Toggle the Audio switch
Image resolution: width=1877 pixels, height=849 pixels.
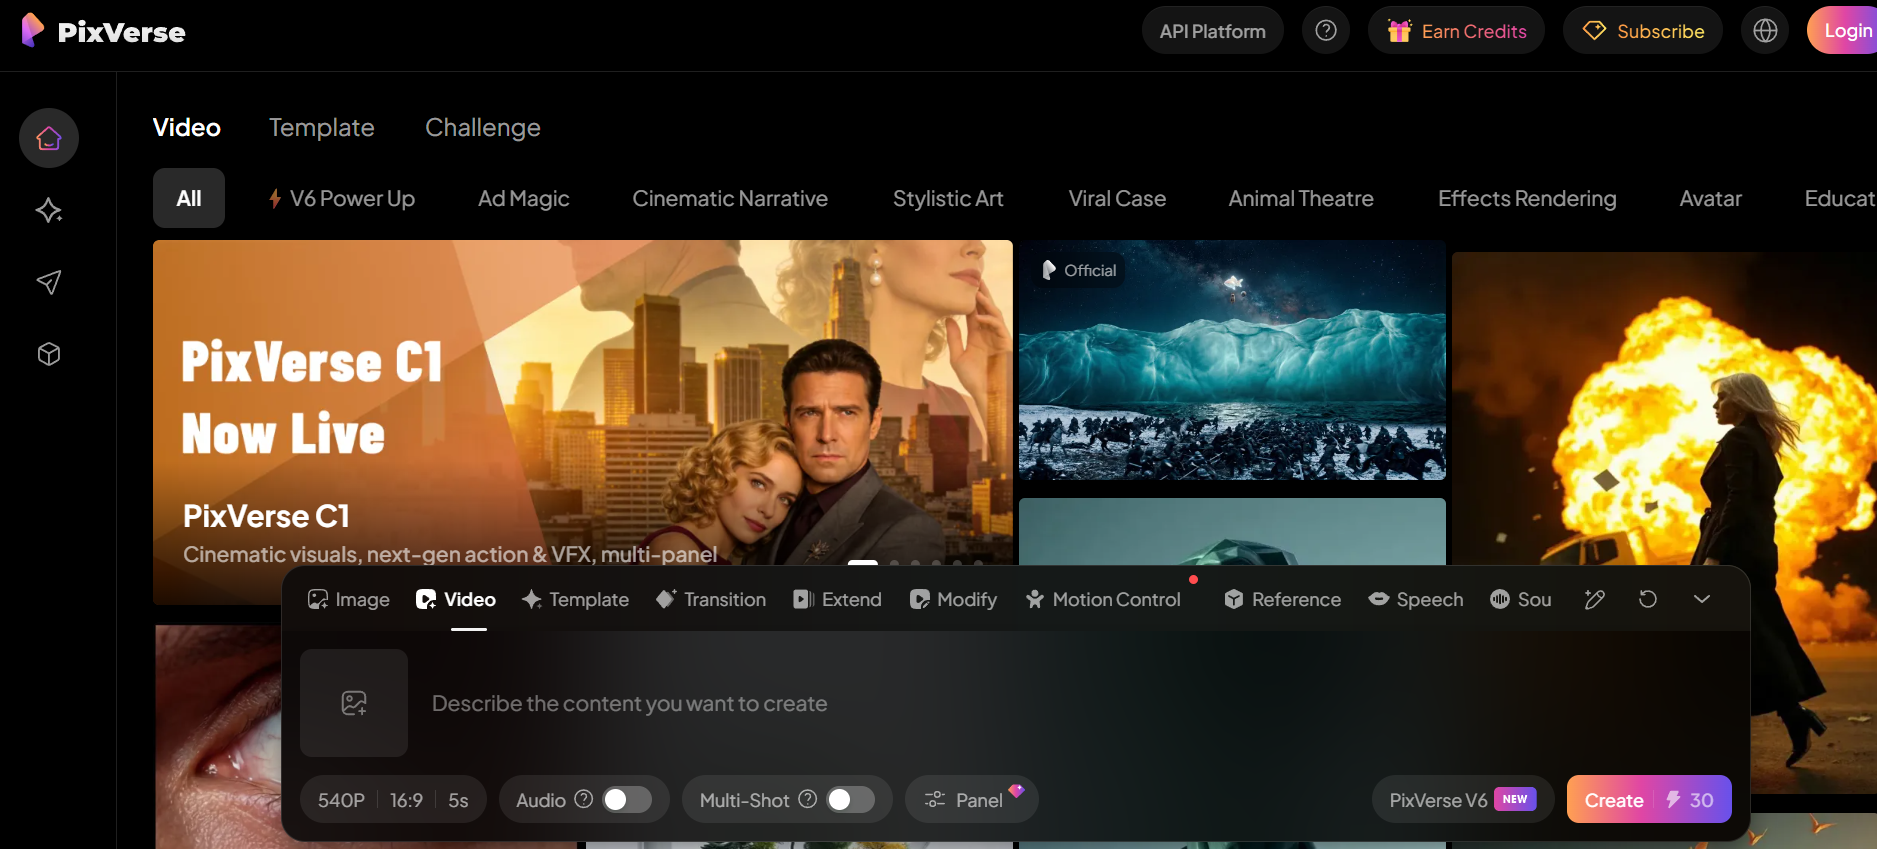(627, 800)
